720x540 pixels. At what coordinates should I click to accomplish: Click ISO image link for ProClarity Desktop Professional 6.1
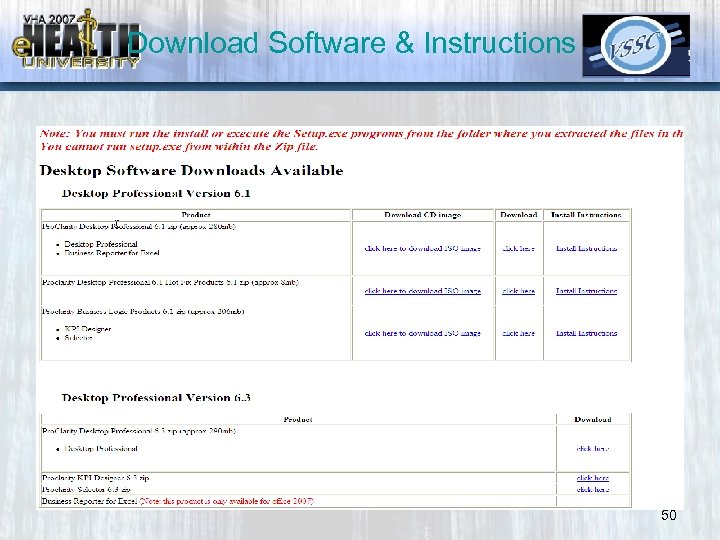click(x=422, y=248)
